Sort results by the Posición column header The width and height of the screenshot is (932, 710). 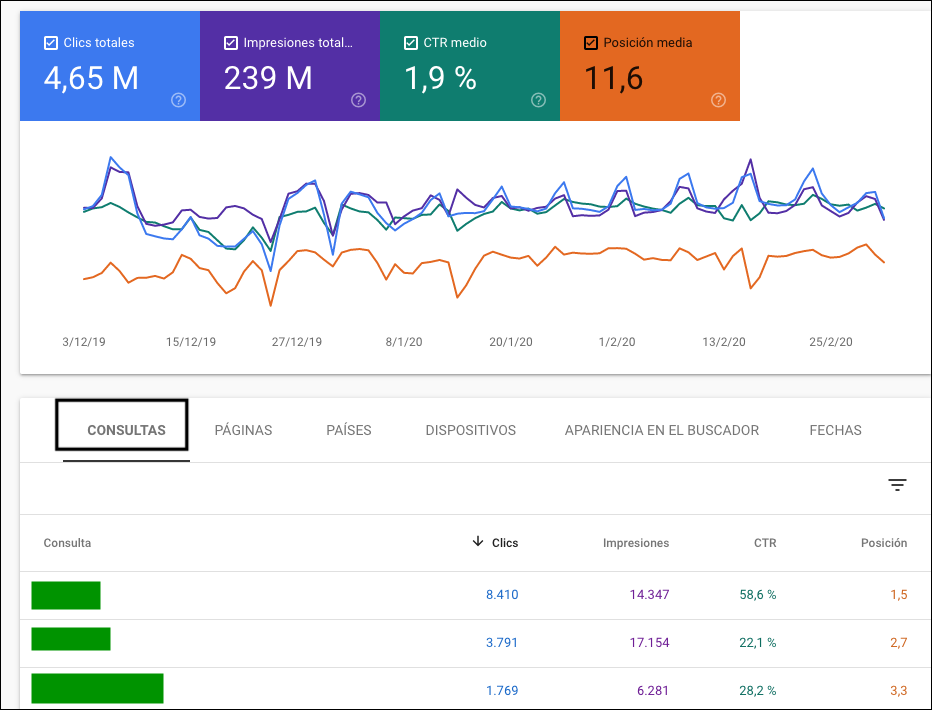pos(884,543)
